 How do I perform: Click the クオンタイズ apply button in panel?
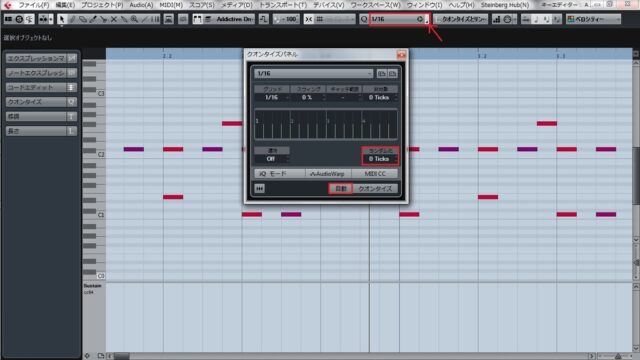point(375,188)
